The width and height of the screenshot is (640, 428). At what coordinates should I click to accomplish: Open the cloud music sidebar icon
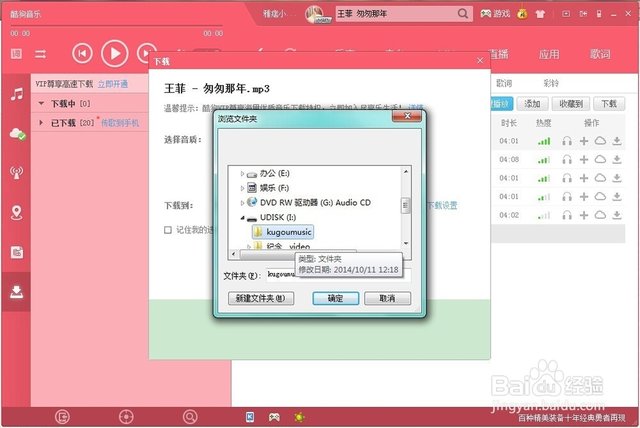click(17, 134)
